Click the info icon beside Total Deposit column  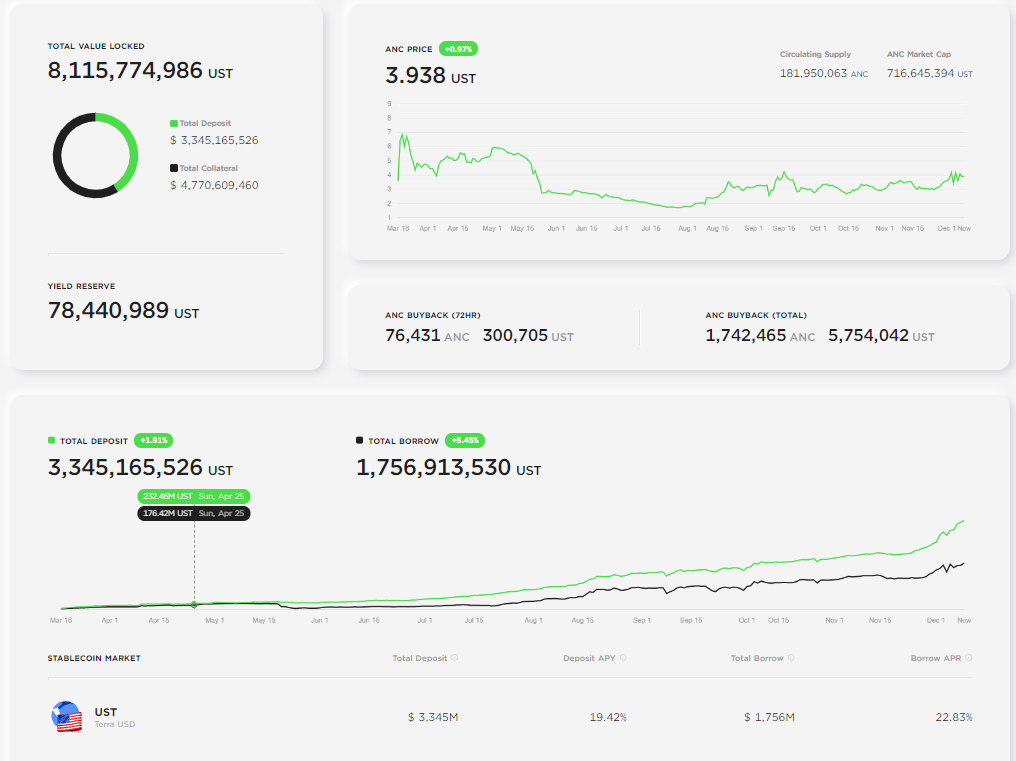coord(454,658)
